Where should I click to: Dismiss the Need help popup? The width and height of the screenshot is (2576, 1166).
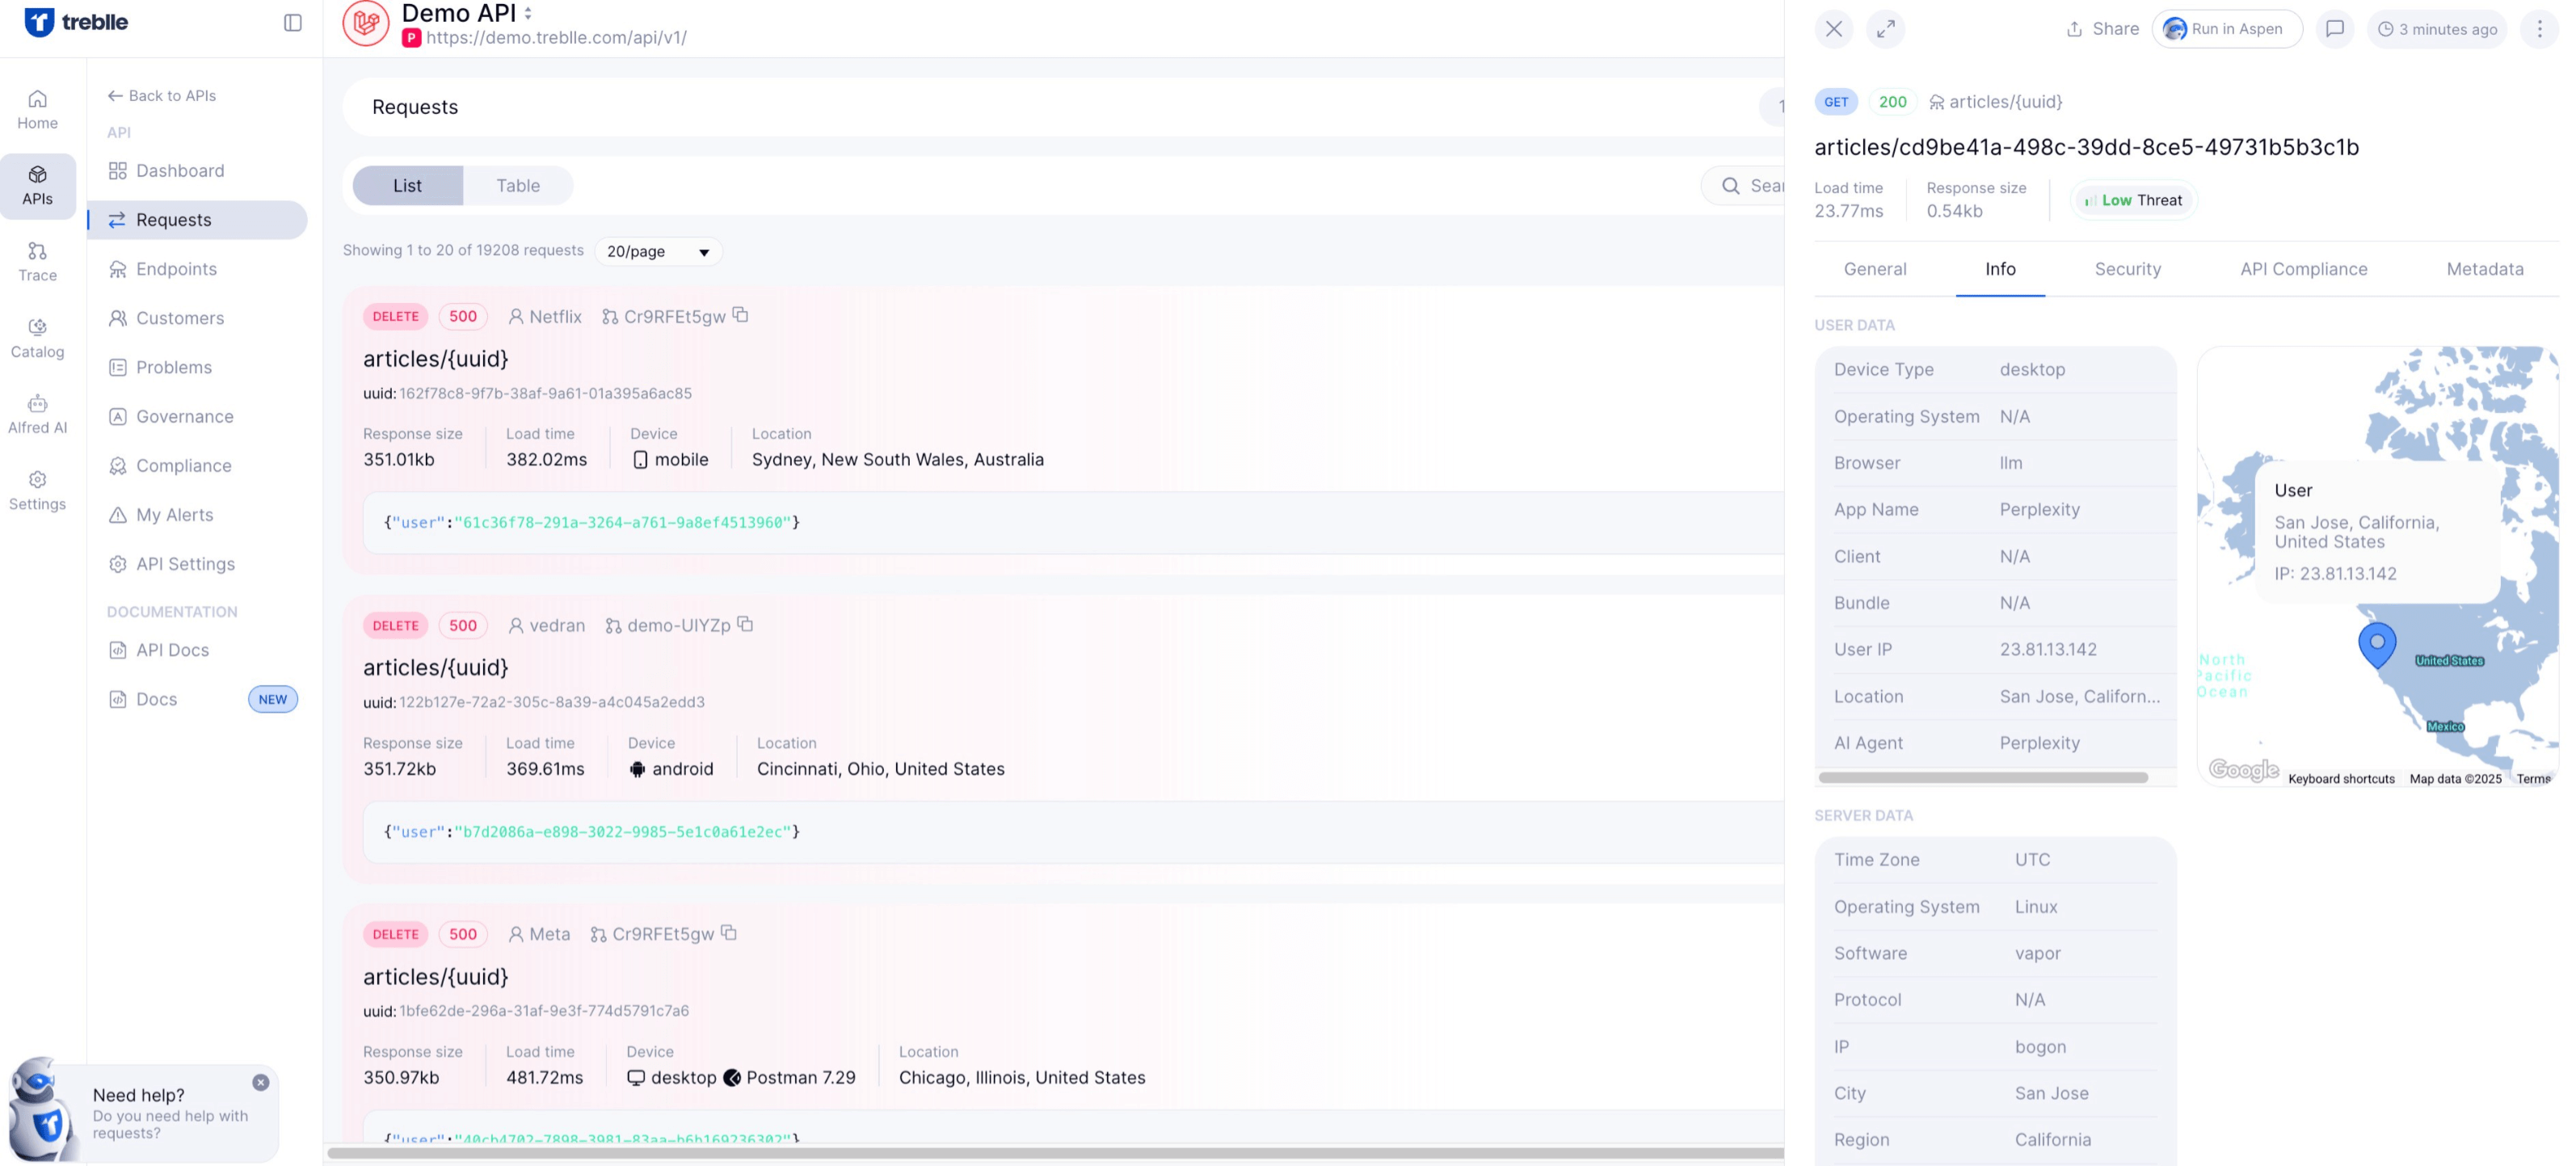click(260, 1082)
